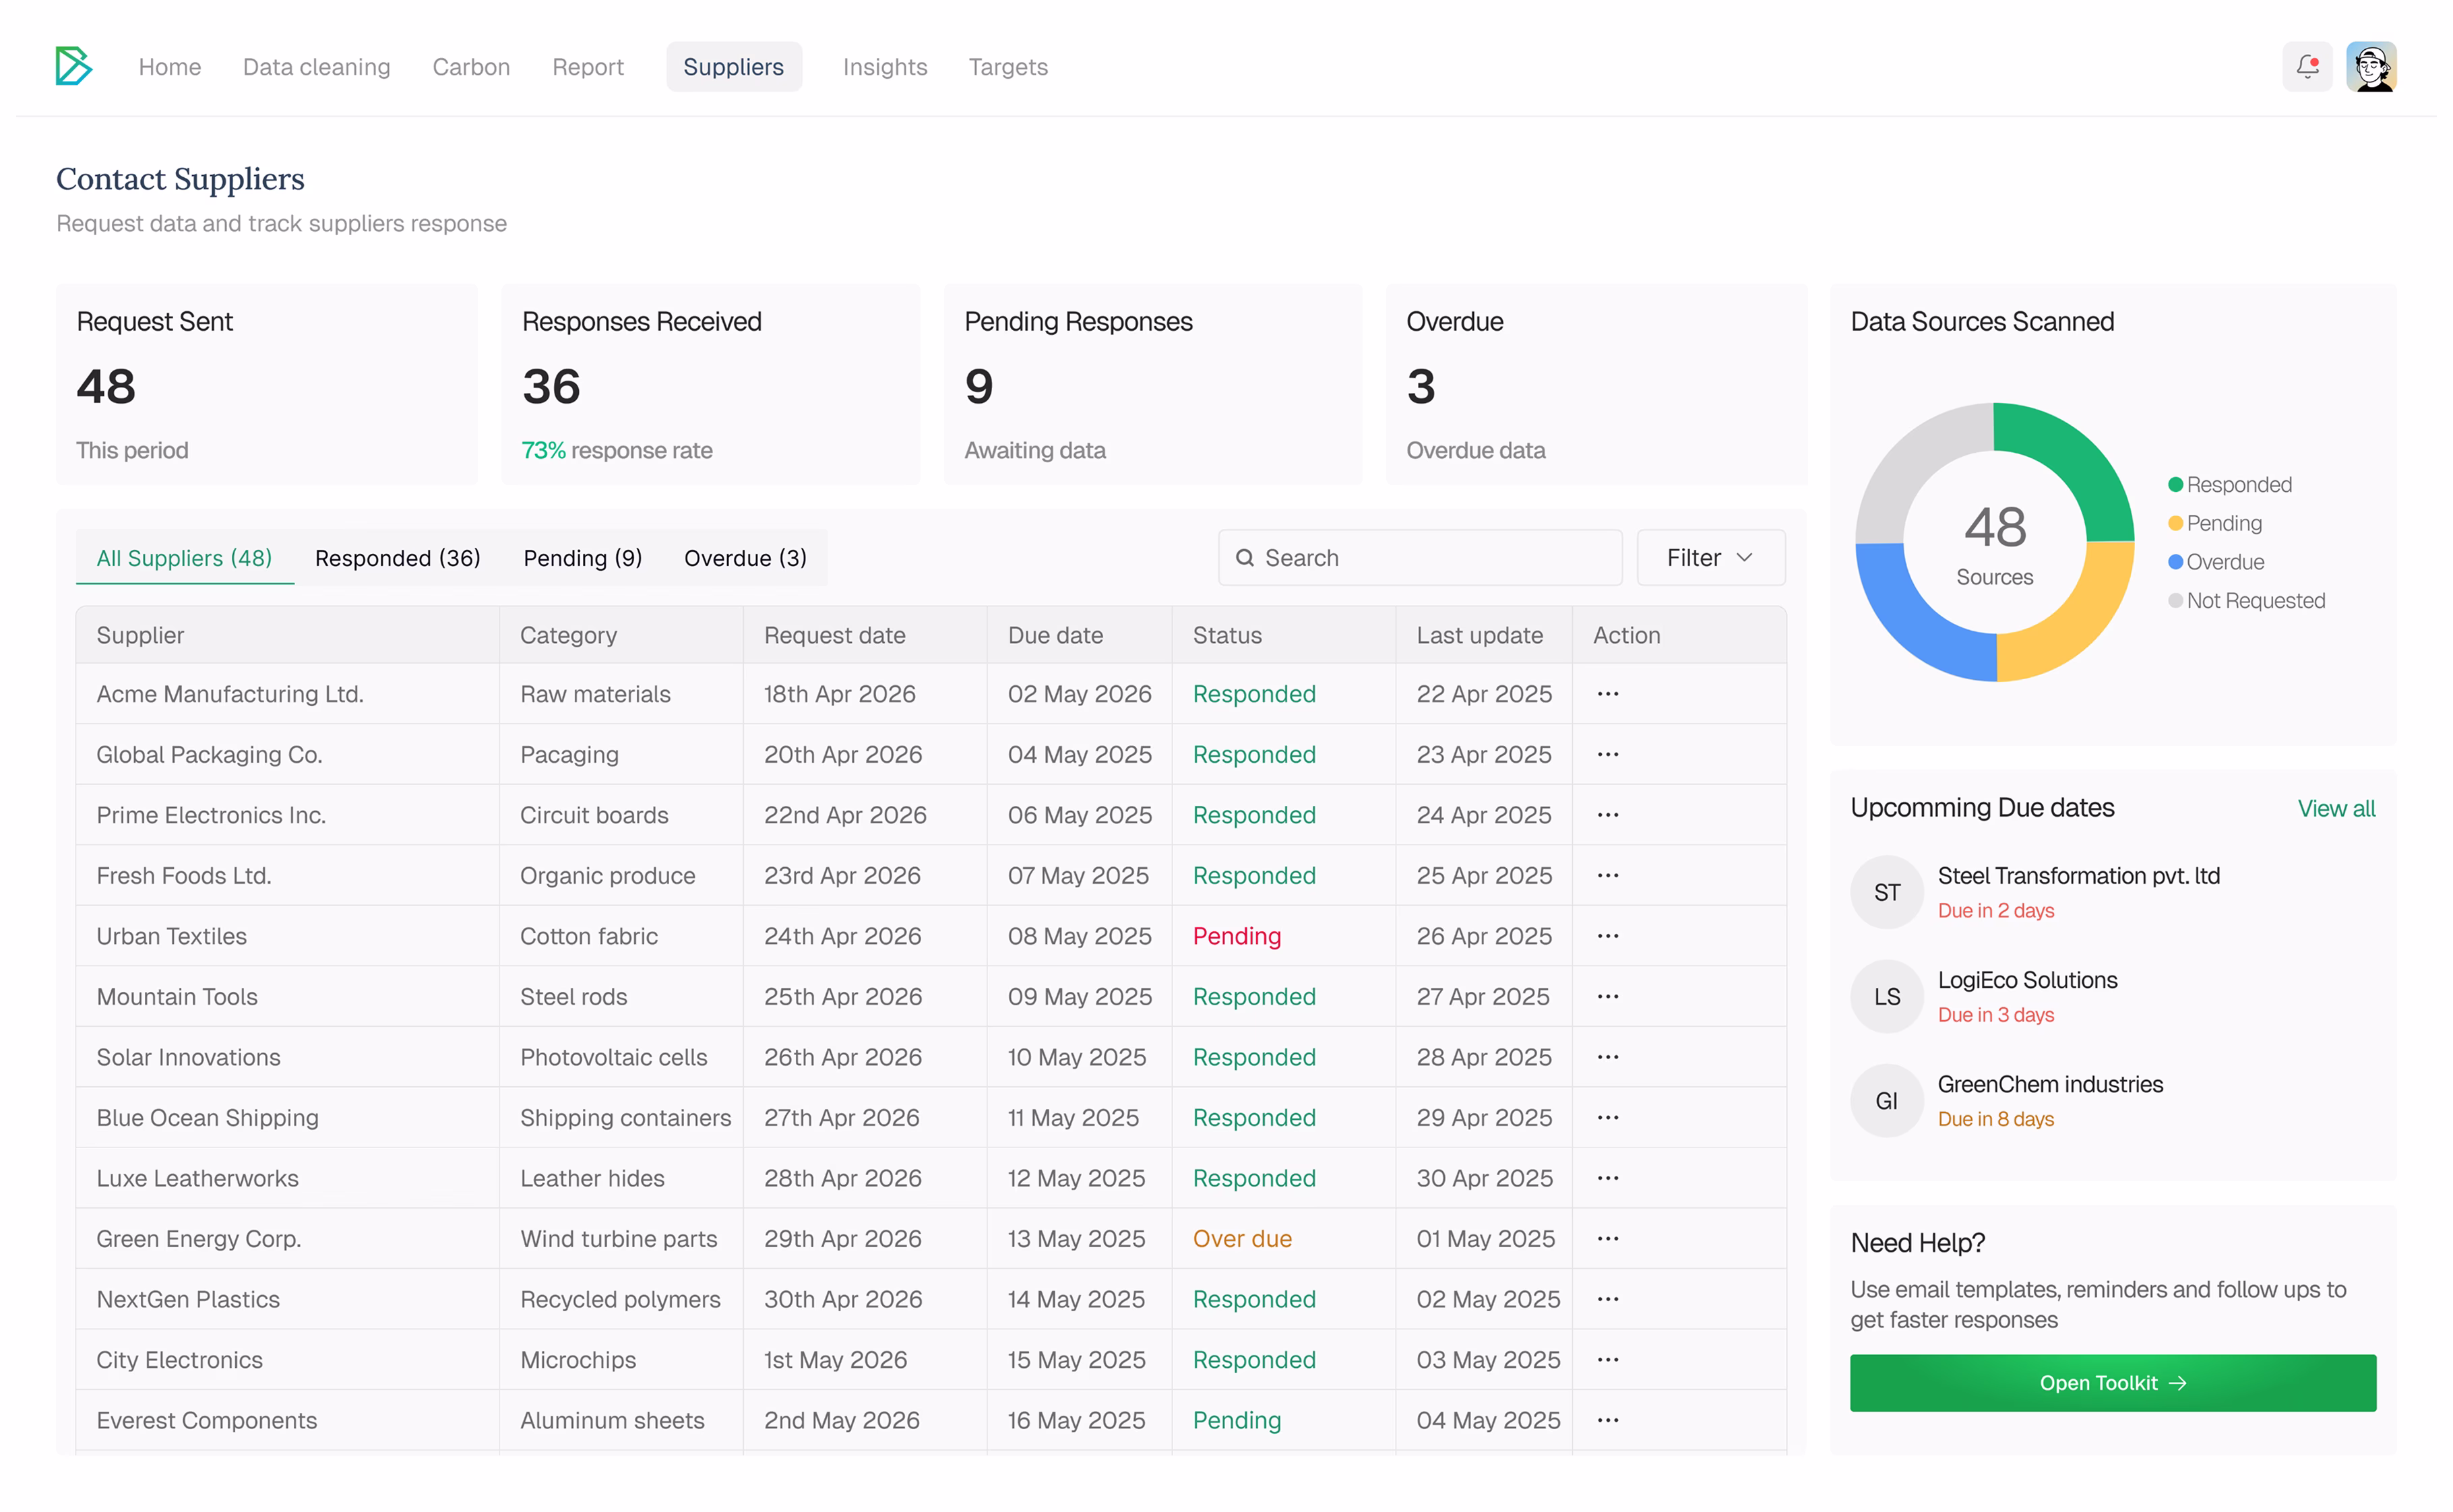Image resolution: width=2453 pixels, height=1512 pixels.
Task: Click the green app logo icon
Action: (x=73, y=66)
